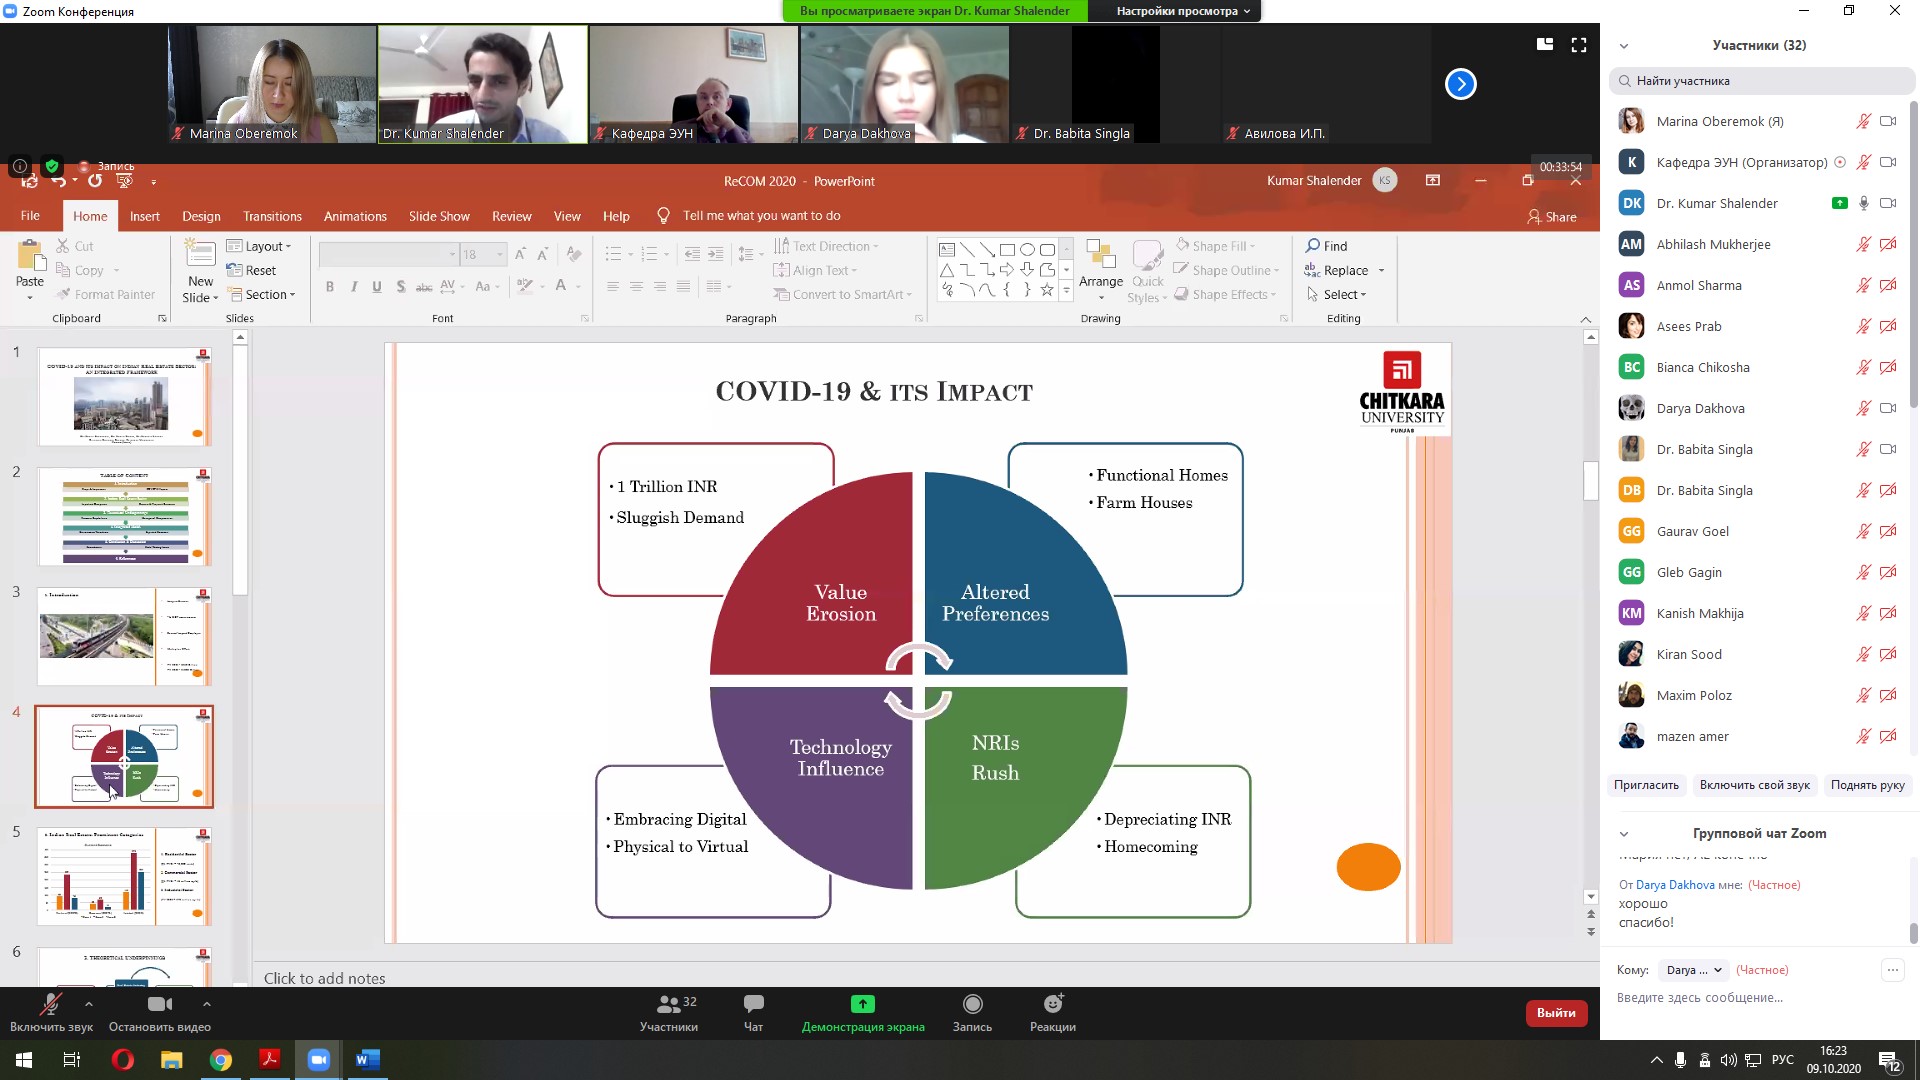Screen dimensions: 1920x1080
Task: Collapse the Participants panel header chevron
Action: tap(1624, 46)
